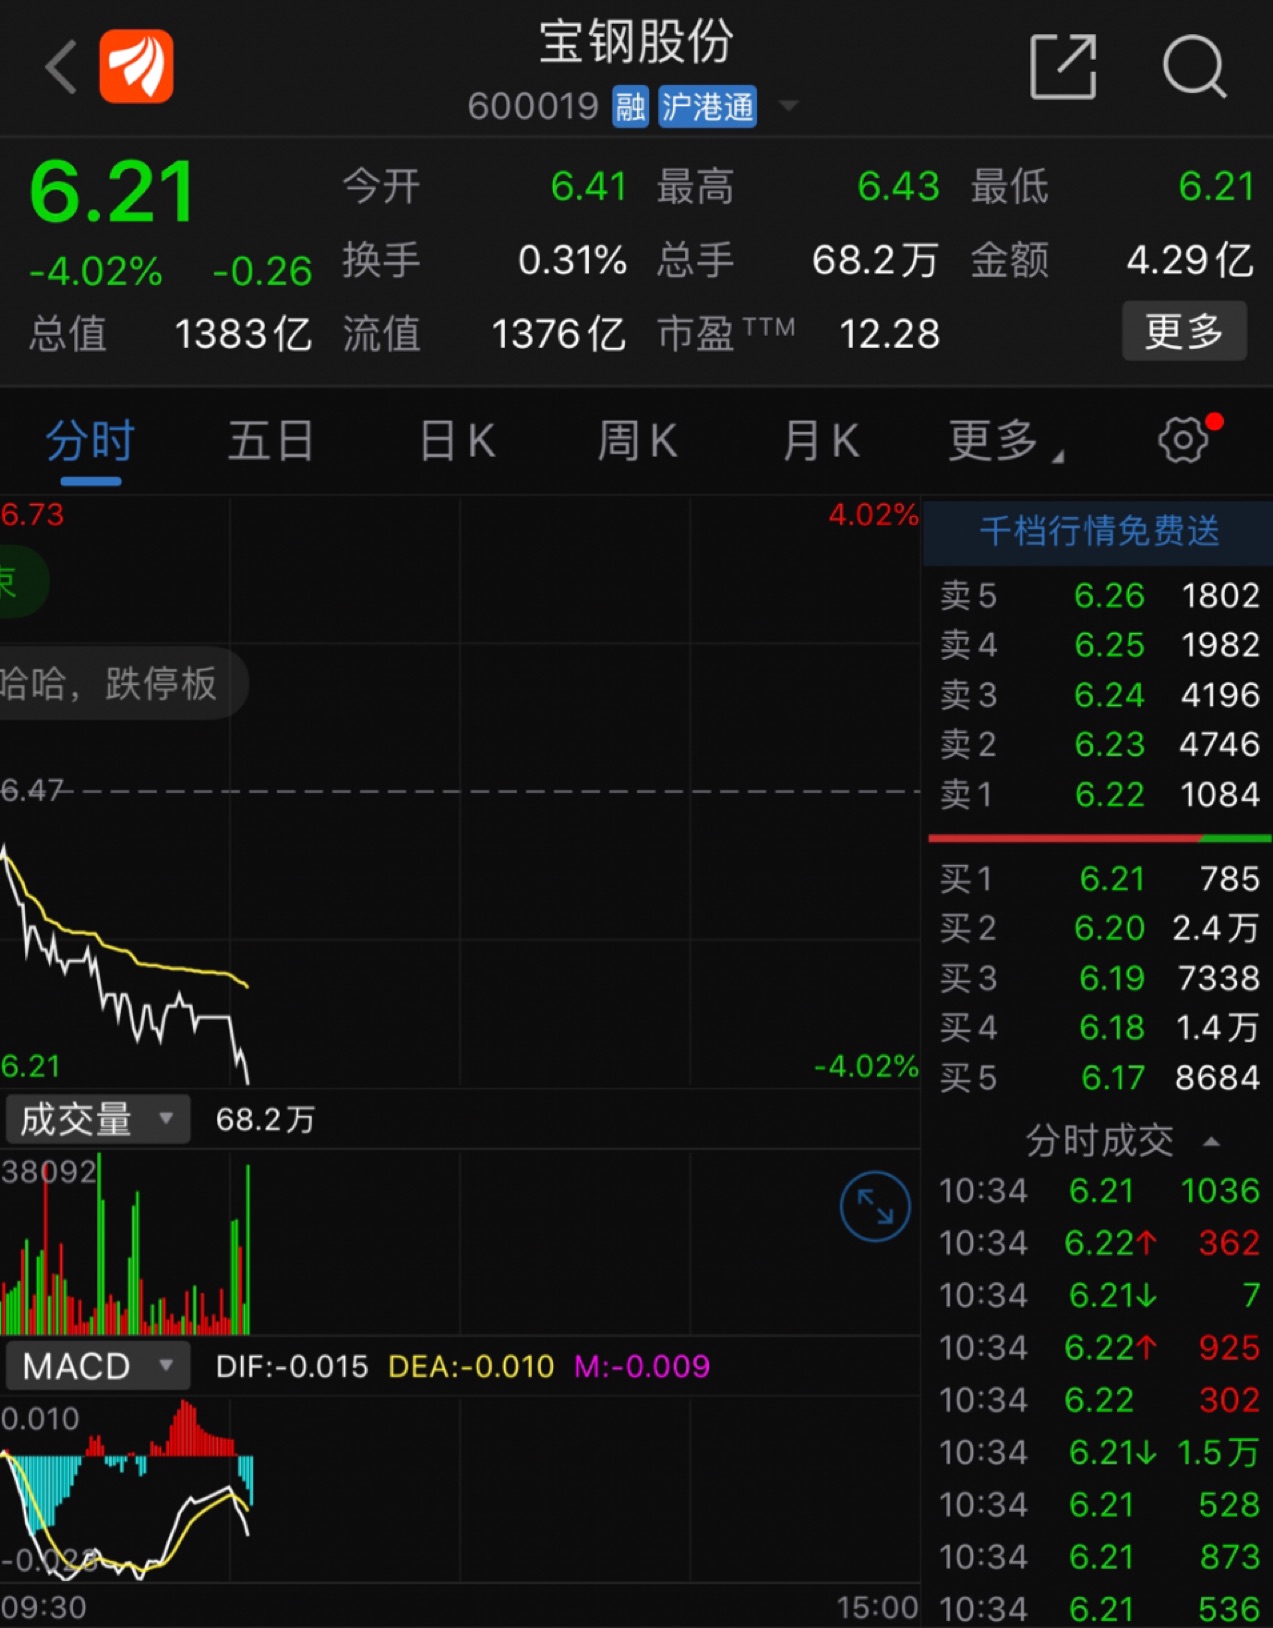Open the MACD indicator dropdown
Screen dimensions: 1273x1628
pyautogui.click(x=98, y=1366)
